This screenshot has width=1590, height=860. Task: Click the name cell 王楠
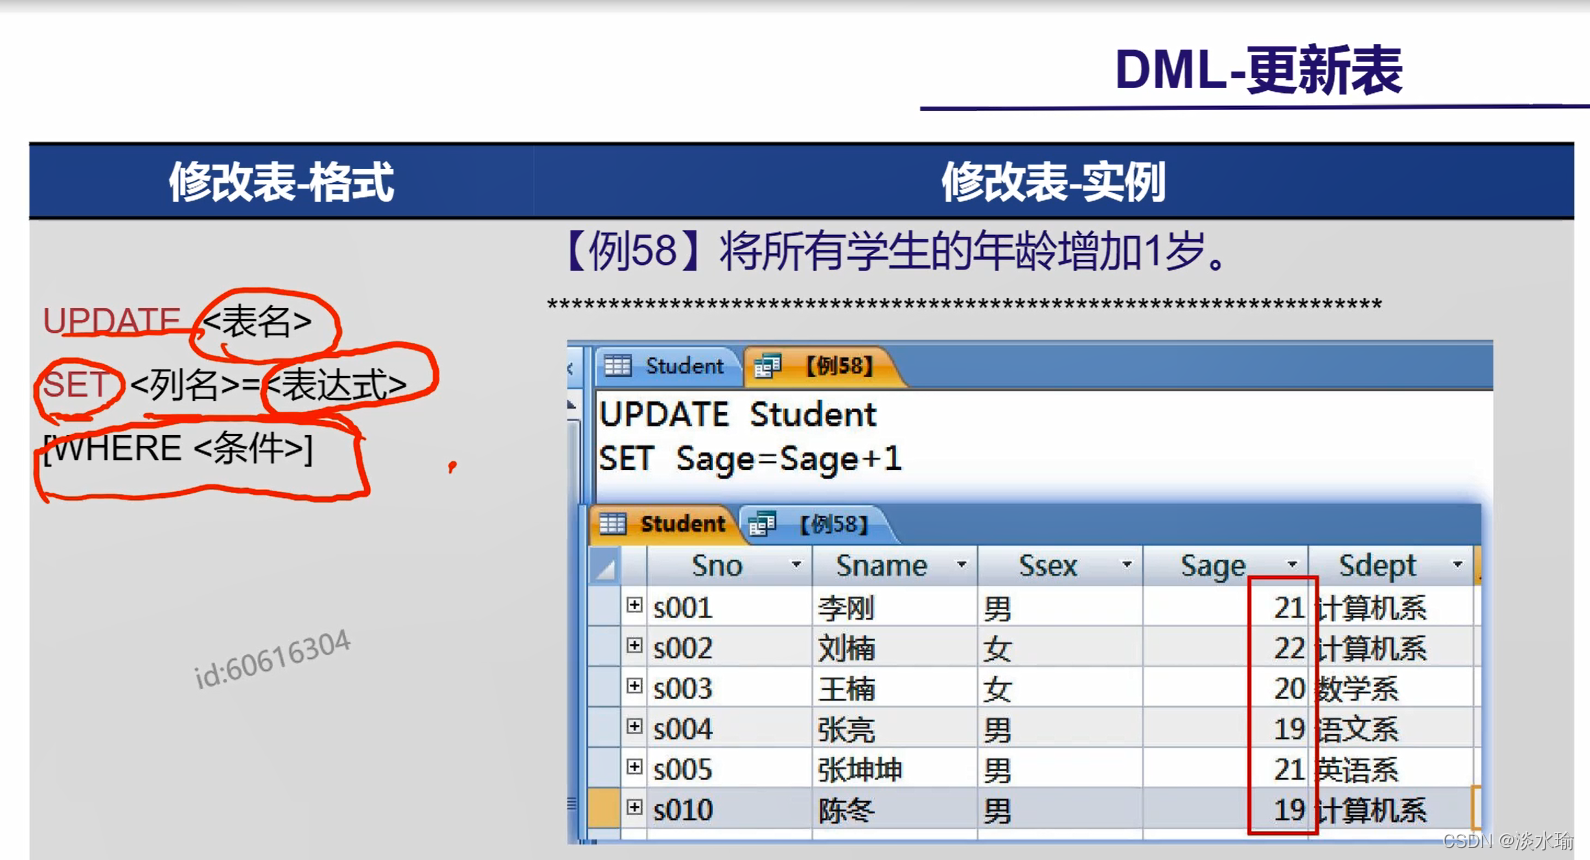pos(895,688)
